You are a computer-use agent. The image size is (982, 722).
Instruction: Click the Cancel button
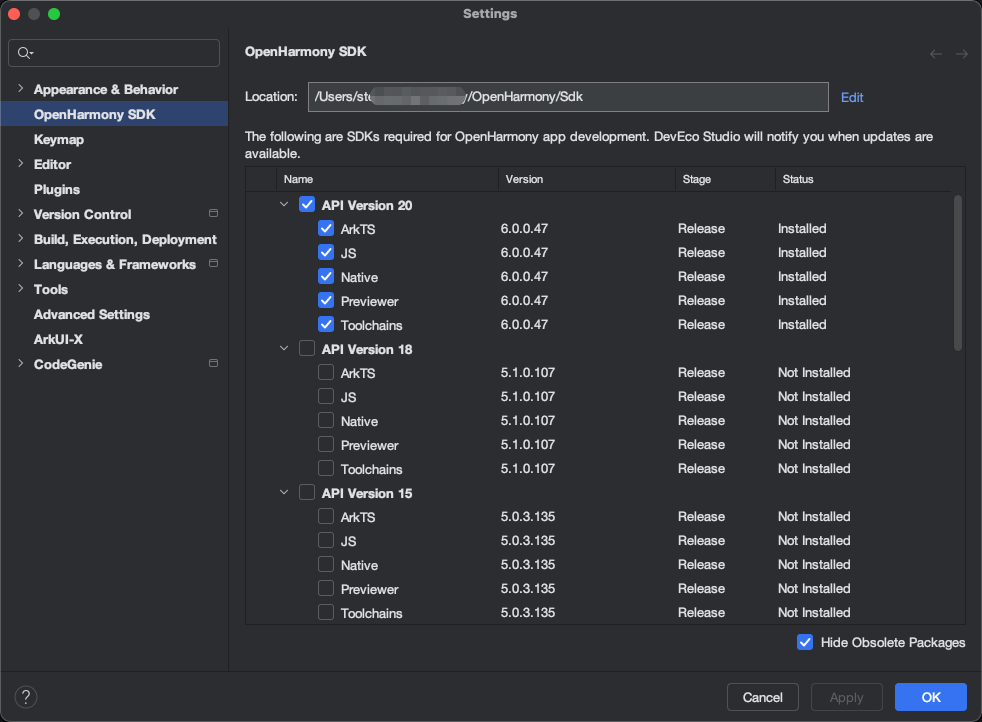point(762,697)
